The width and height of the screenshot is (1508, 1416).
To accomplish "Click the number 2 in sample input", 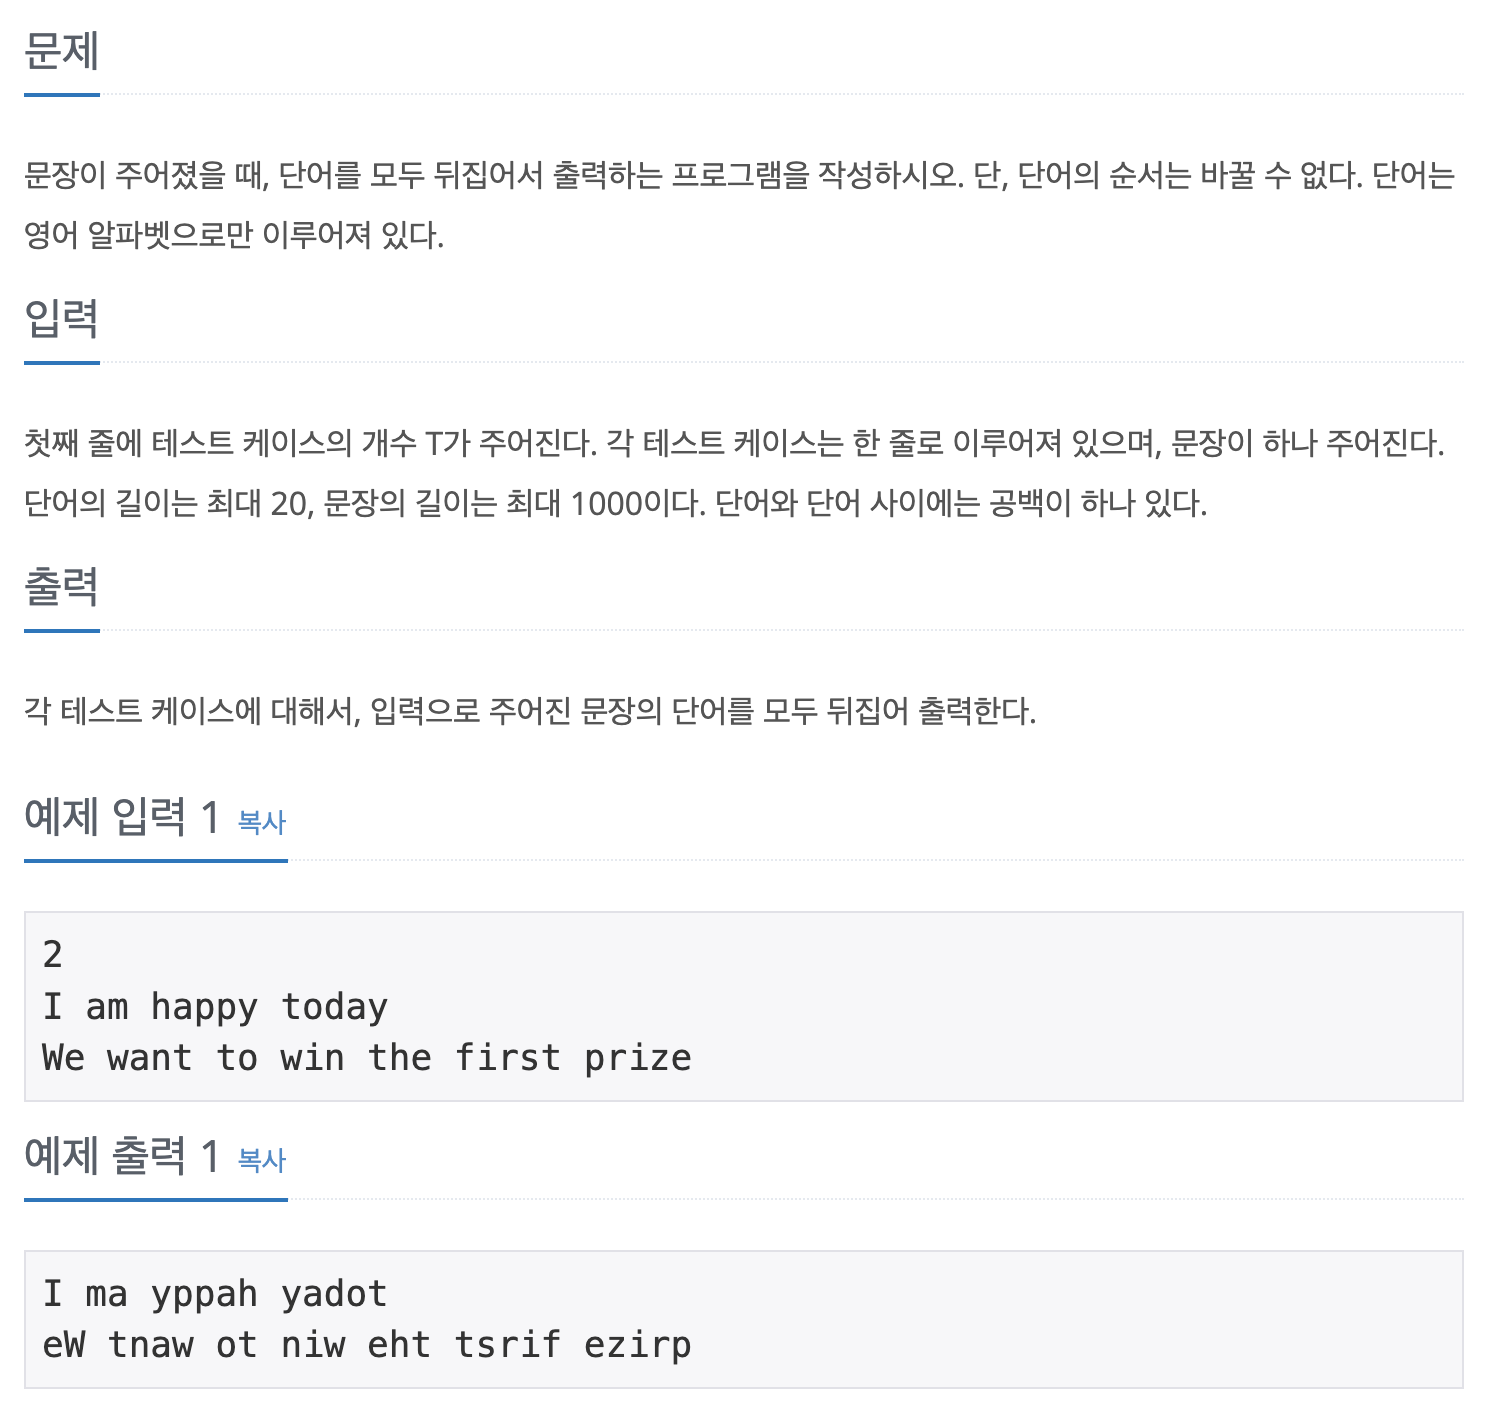I will point(53,955).
